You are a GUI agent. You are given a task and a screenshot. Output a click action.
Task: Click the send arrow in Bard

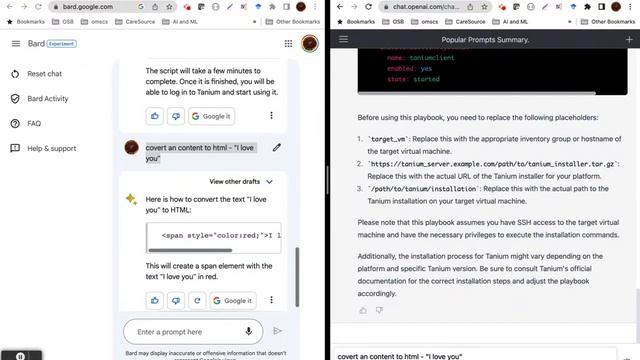pos(278,331)
